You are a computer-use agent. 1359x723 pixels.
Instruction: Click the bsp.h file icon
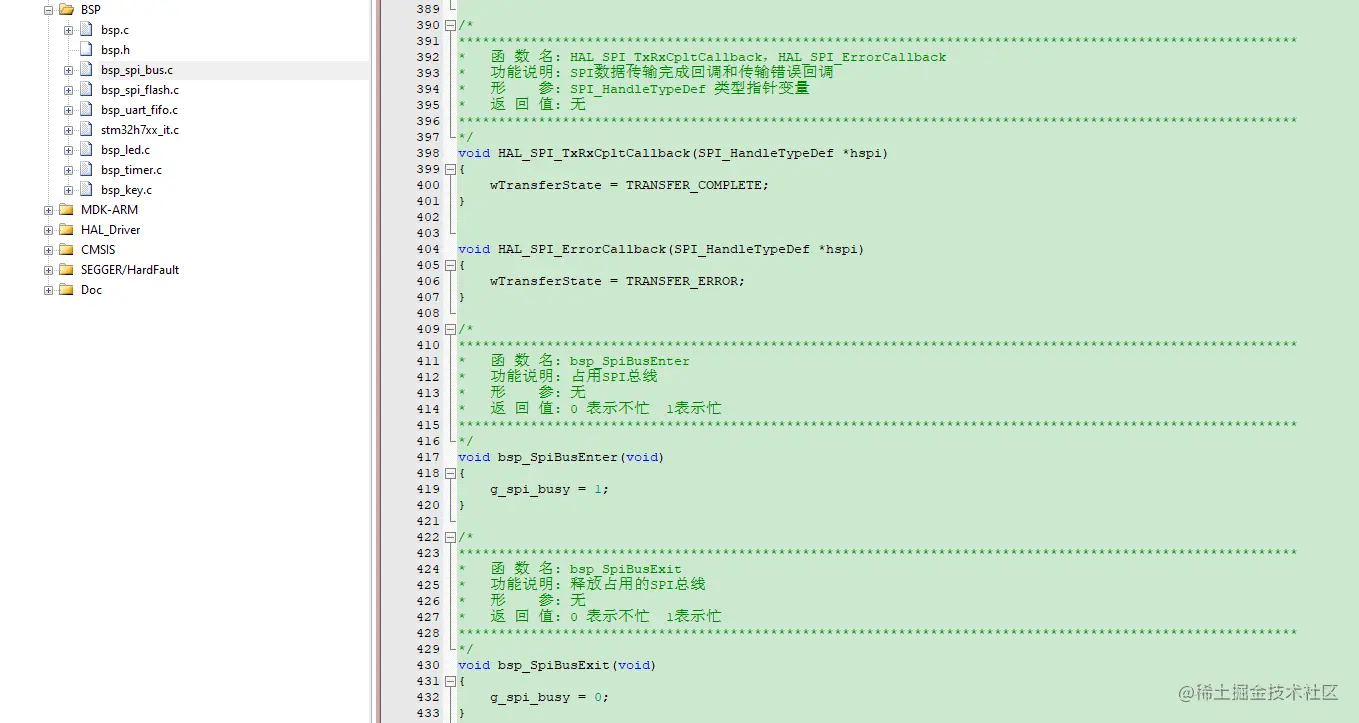tap(86, 50)
